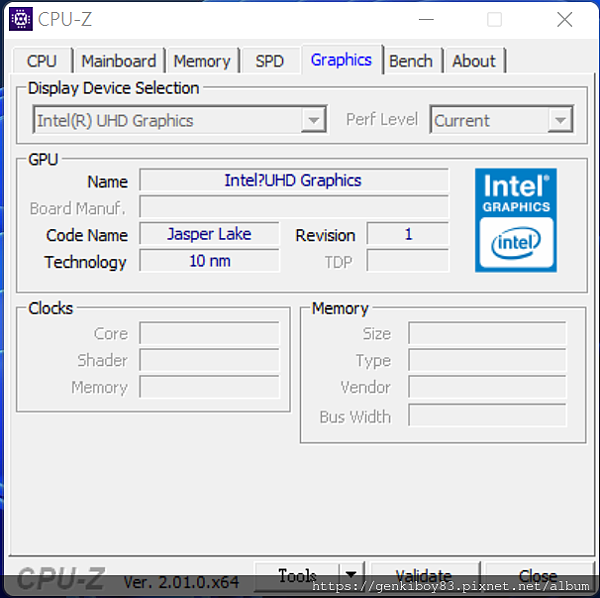This screenshot has height=598, width=600.
Task: Click the Clocks Memory field
Action: coord(209,387)
